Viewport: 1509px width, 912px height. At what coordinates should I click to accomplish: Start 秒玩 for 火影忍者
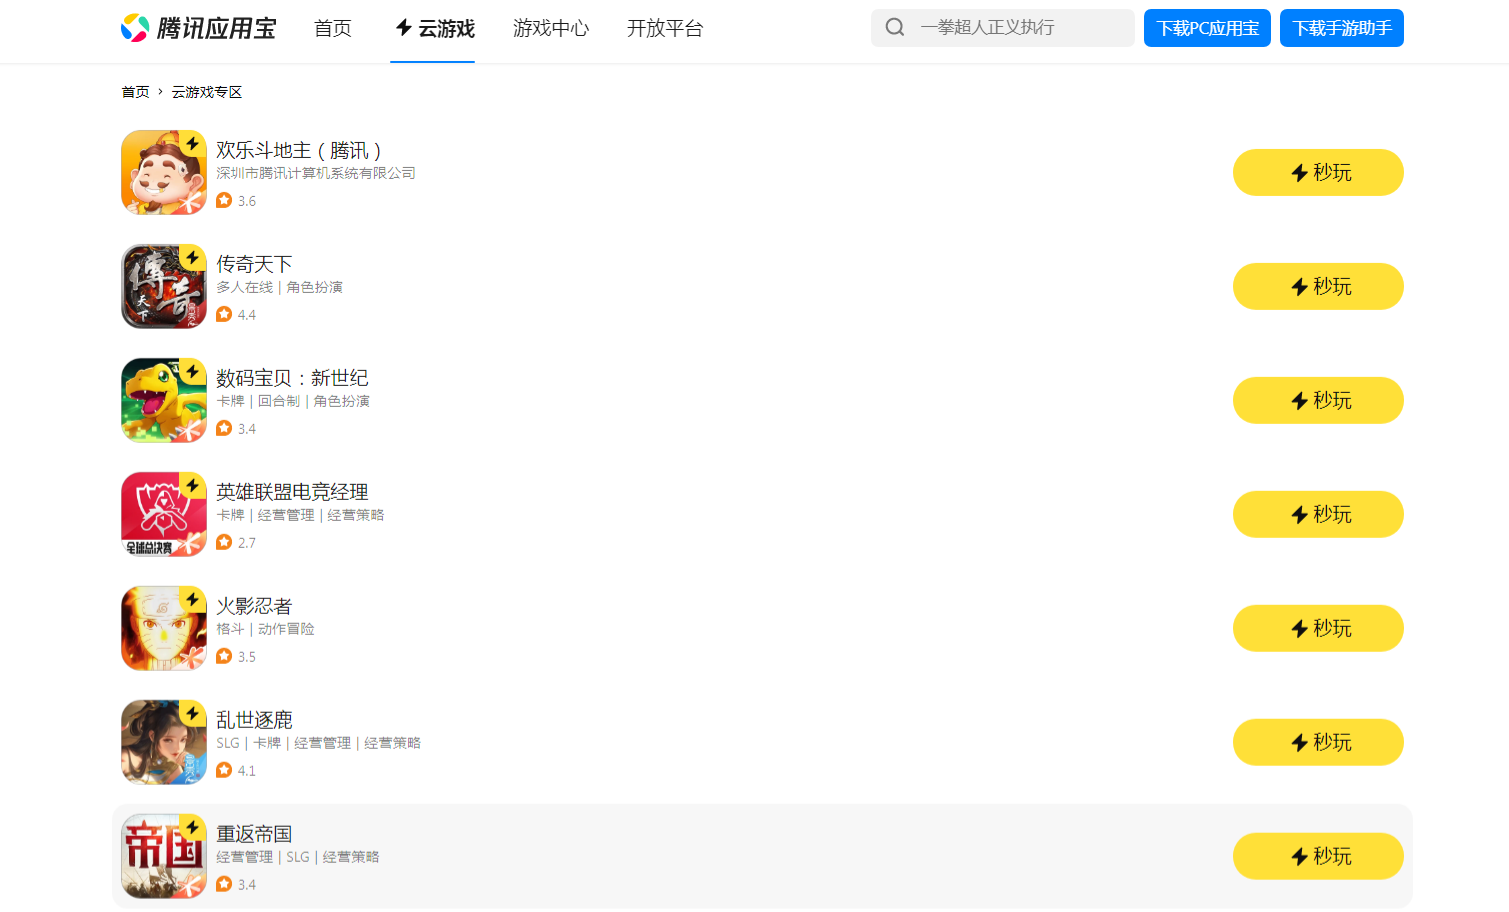click(1318, 628)
